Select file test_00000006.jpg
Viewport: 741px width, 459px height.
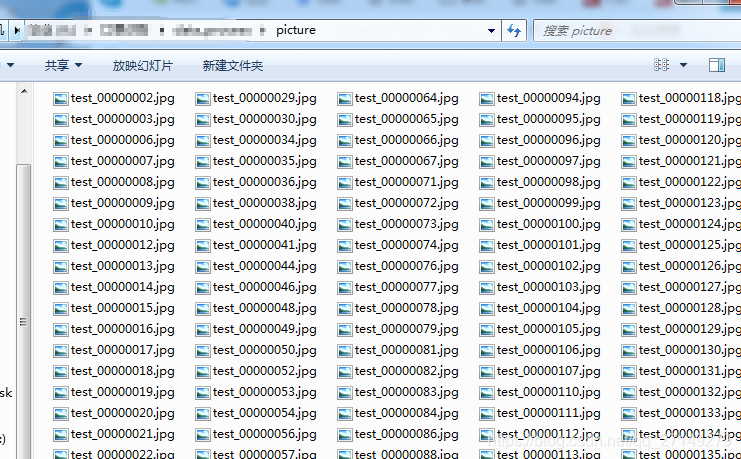(114, 140)
